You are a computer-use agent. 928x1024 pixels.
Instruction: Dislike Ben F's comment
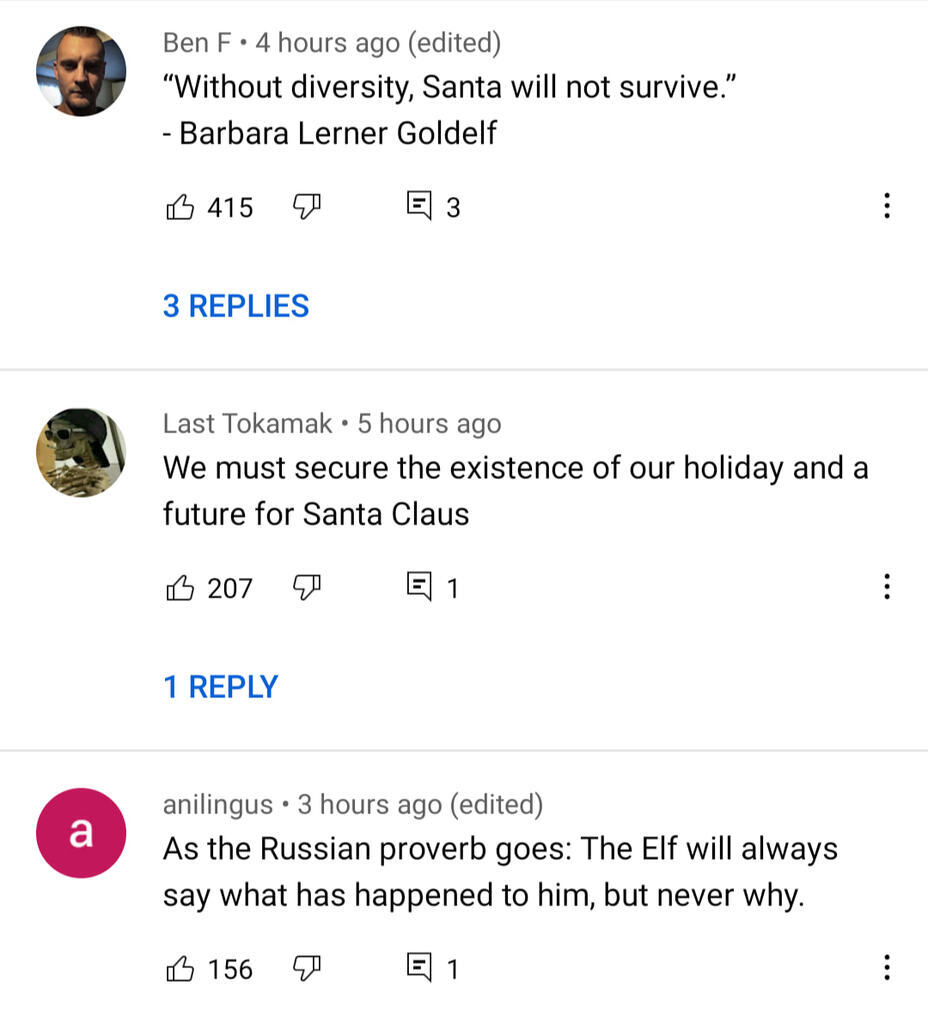(306, 207)
